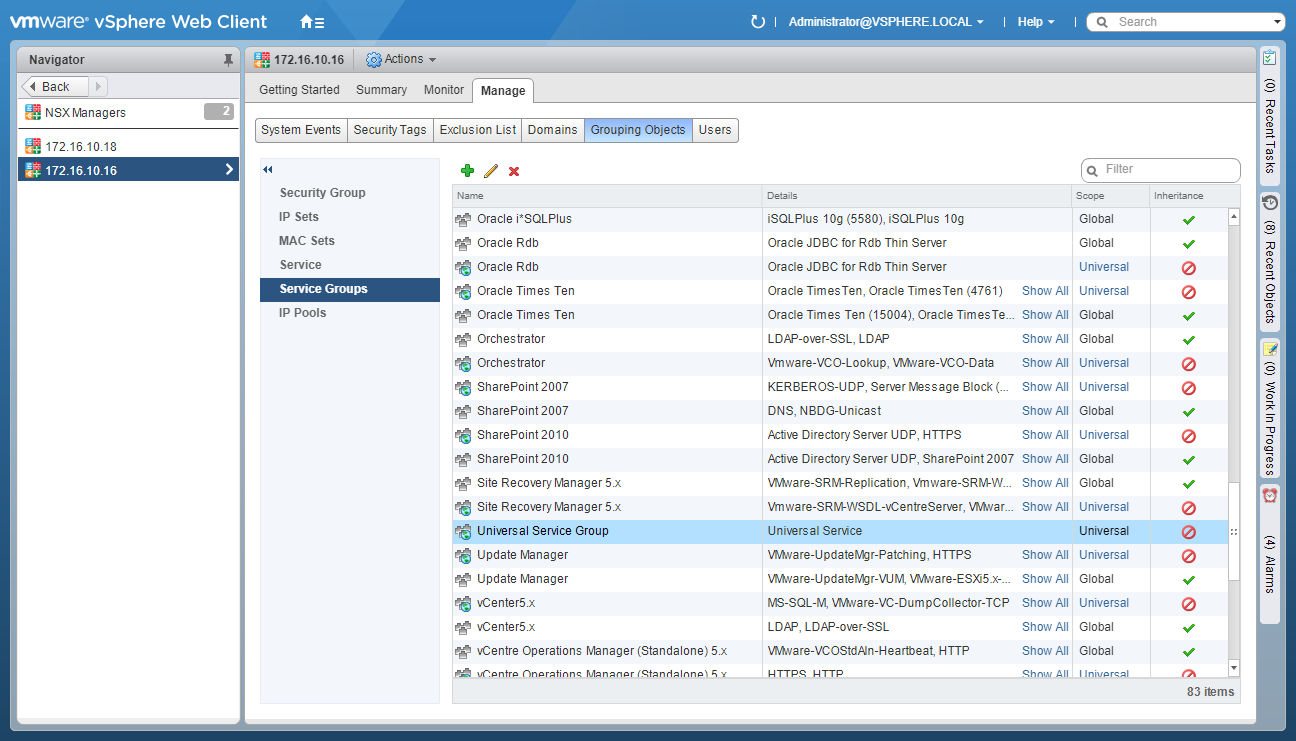This screenshot has width=1296, height=741.
Task: Switch to the Security Tags tab
Action: pos(390,130)
